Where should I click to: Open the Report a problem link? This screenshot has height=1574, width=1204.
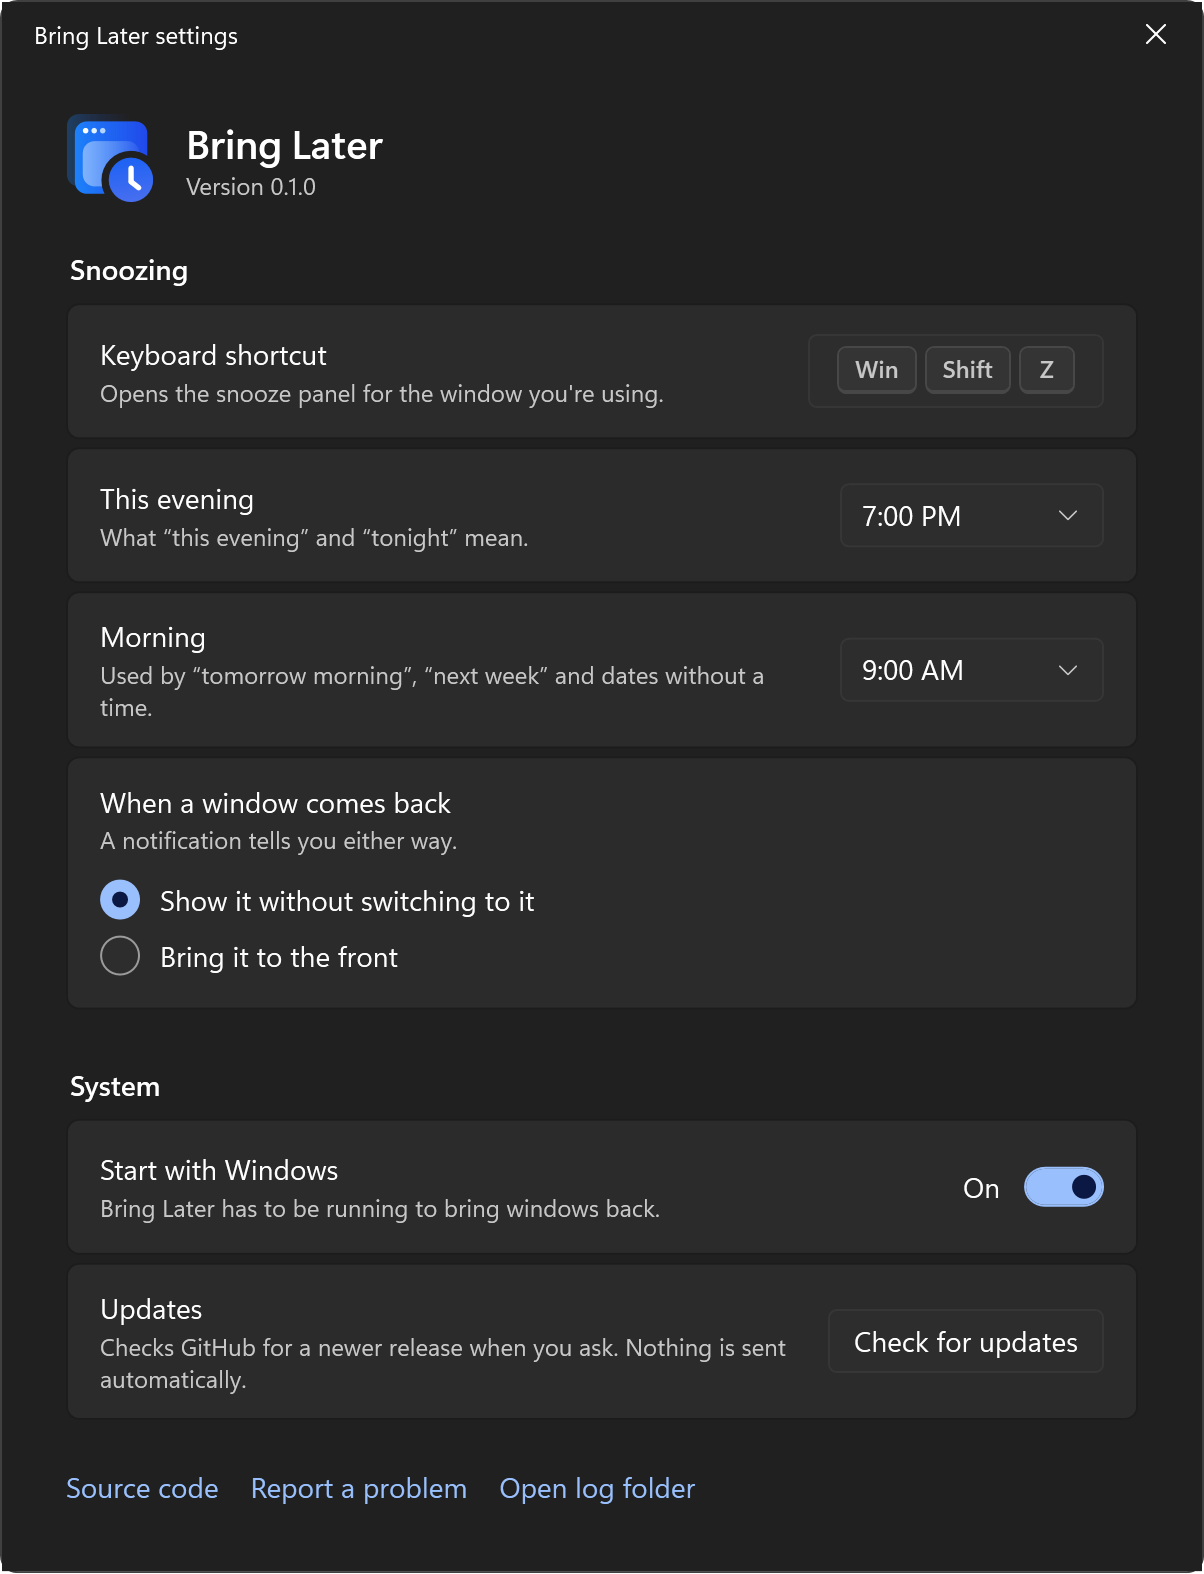click(359, 1489)
